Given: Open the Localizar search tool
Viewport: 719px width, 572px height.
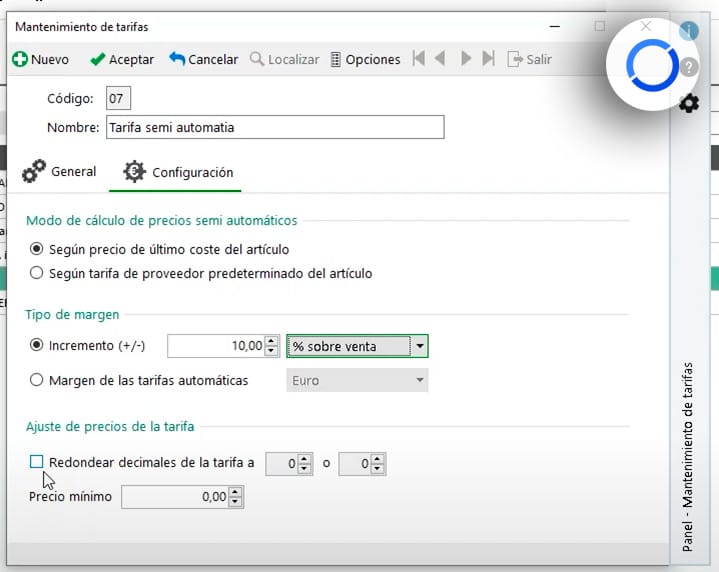Looking at the screenshot, I should click(x=284, y=60).
